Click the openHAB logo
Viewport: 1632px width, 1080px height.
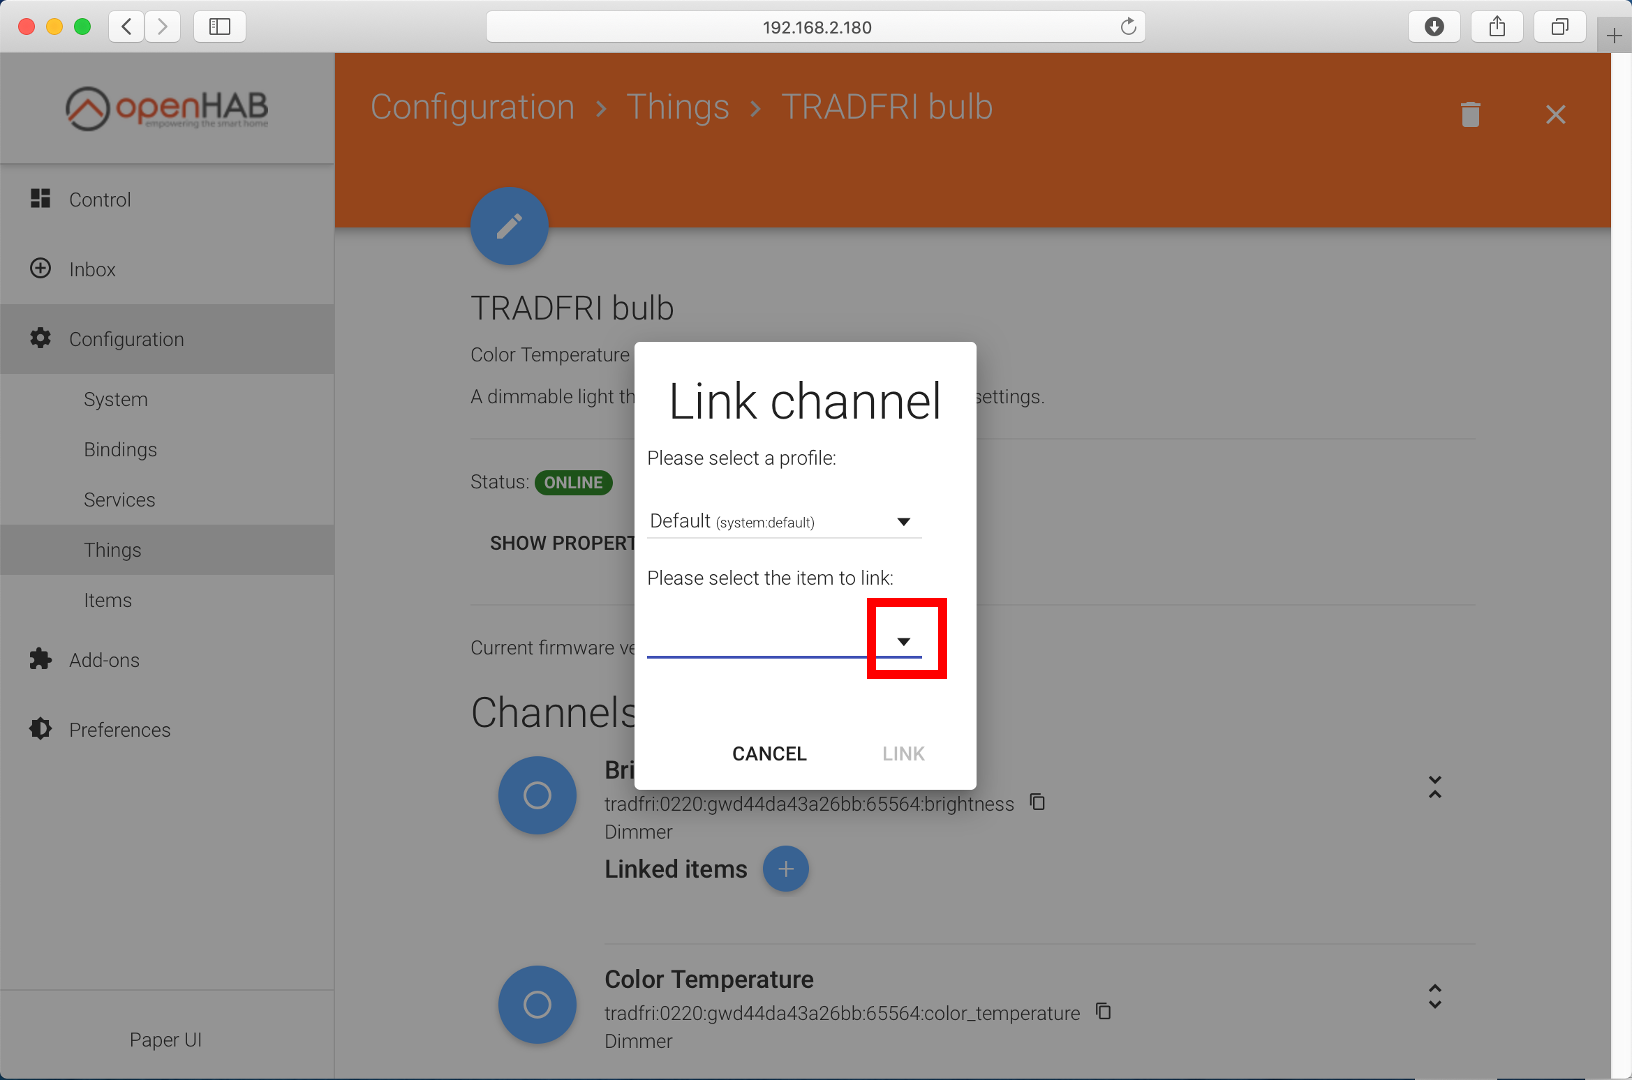[167, 108]
